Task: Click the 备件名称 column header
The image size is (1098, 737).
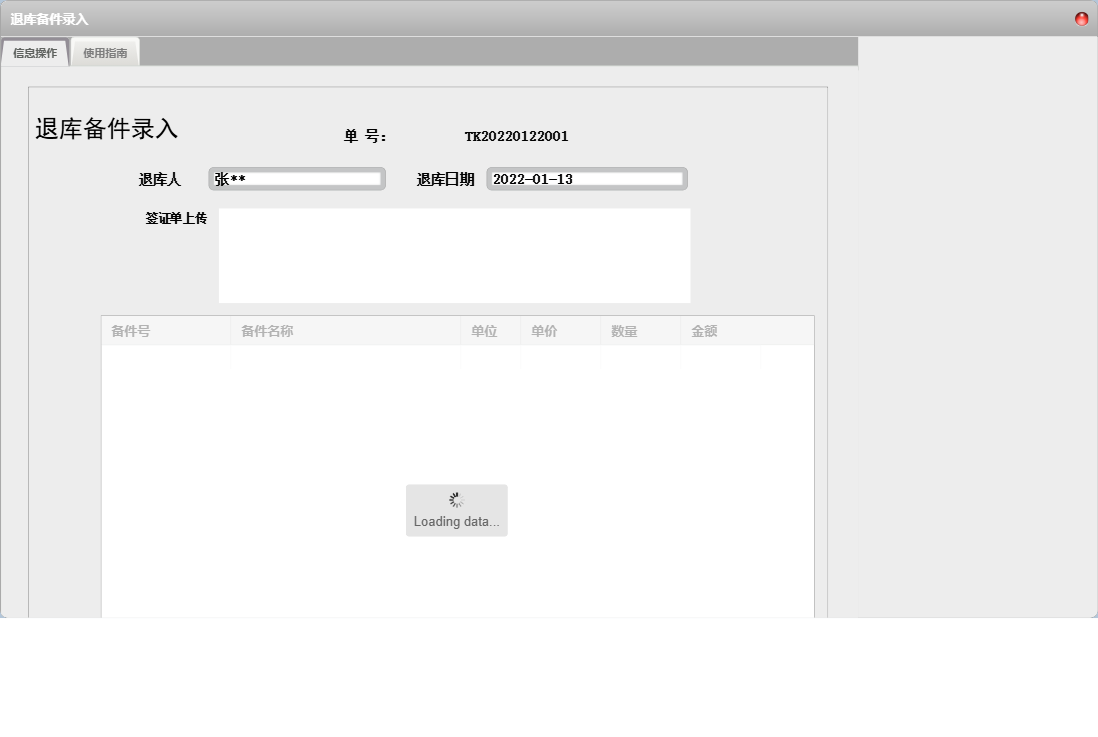Action: [266, 330]
